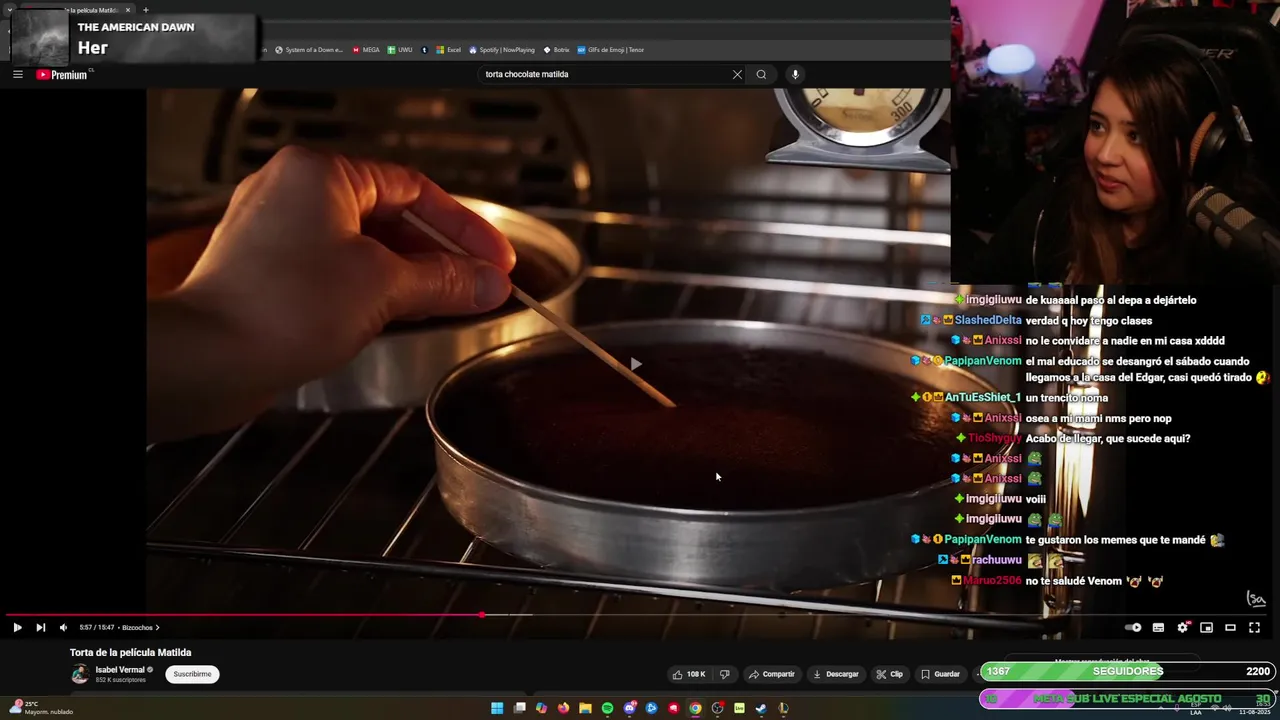The width and height of the screenshot is (1280, 720).
Task: Mute the video volume
Action: point(63,628)
